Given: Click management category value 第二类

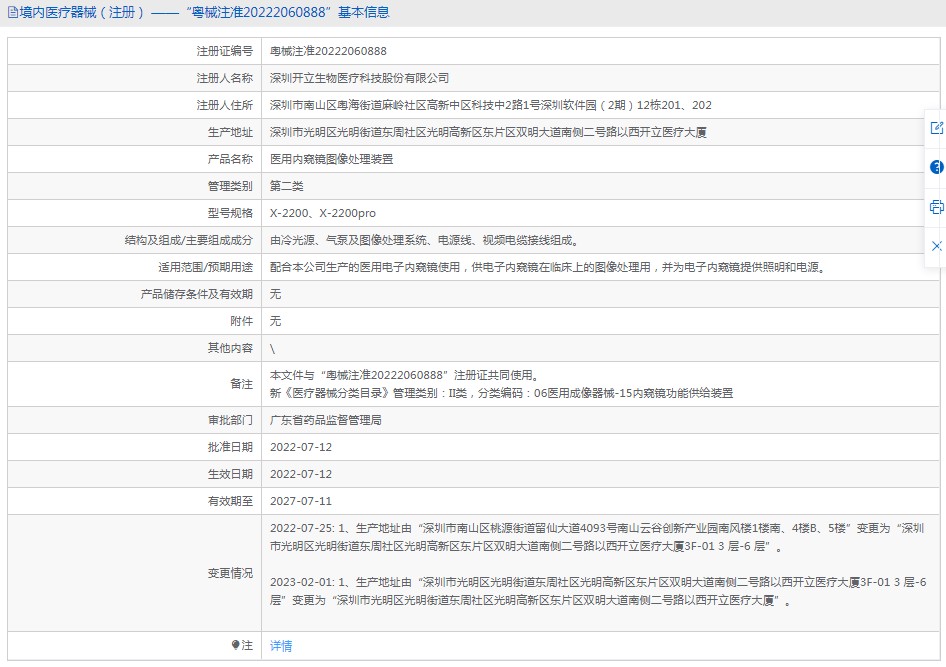Looking at the screenshot, I should [x=287, y=186].
